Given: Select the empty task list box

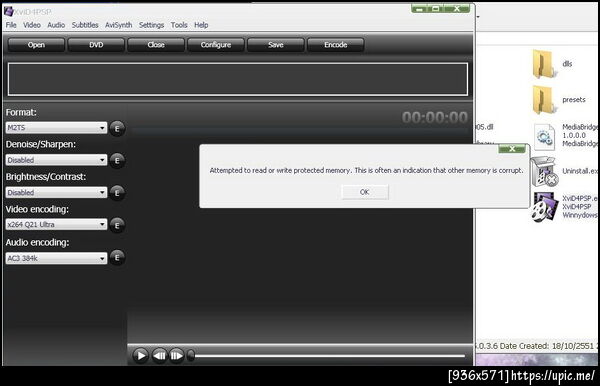Looking at the screenshot, I should point(238,79).
